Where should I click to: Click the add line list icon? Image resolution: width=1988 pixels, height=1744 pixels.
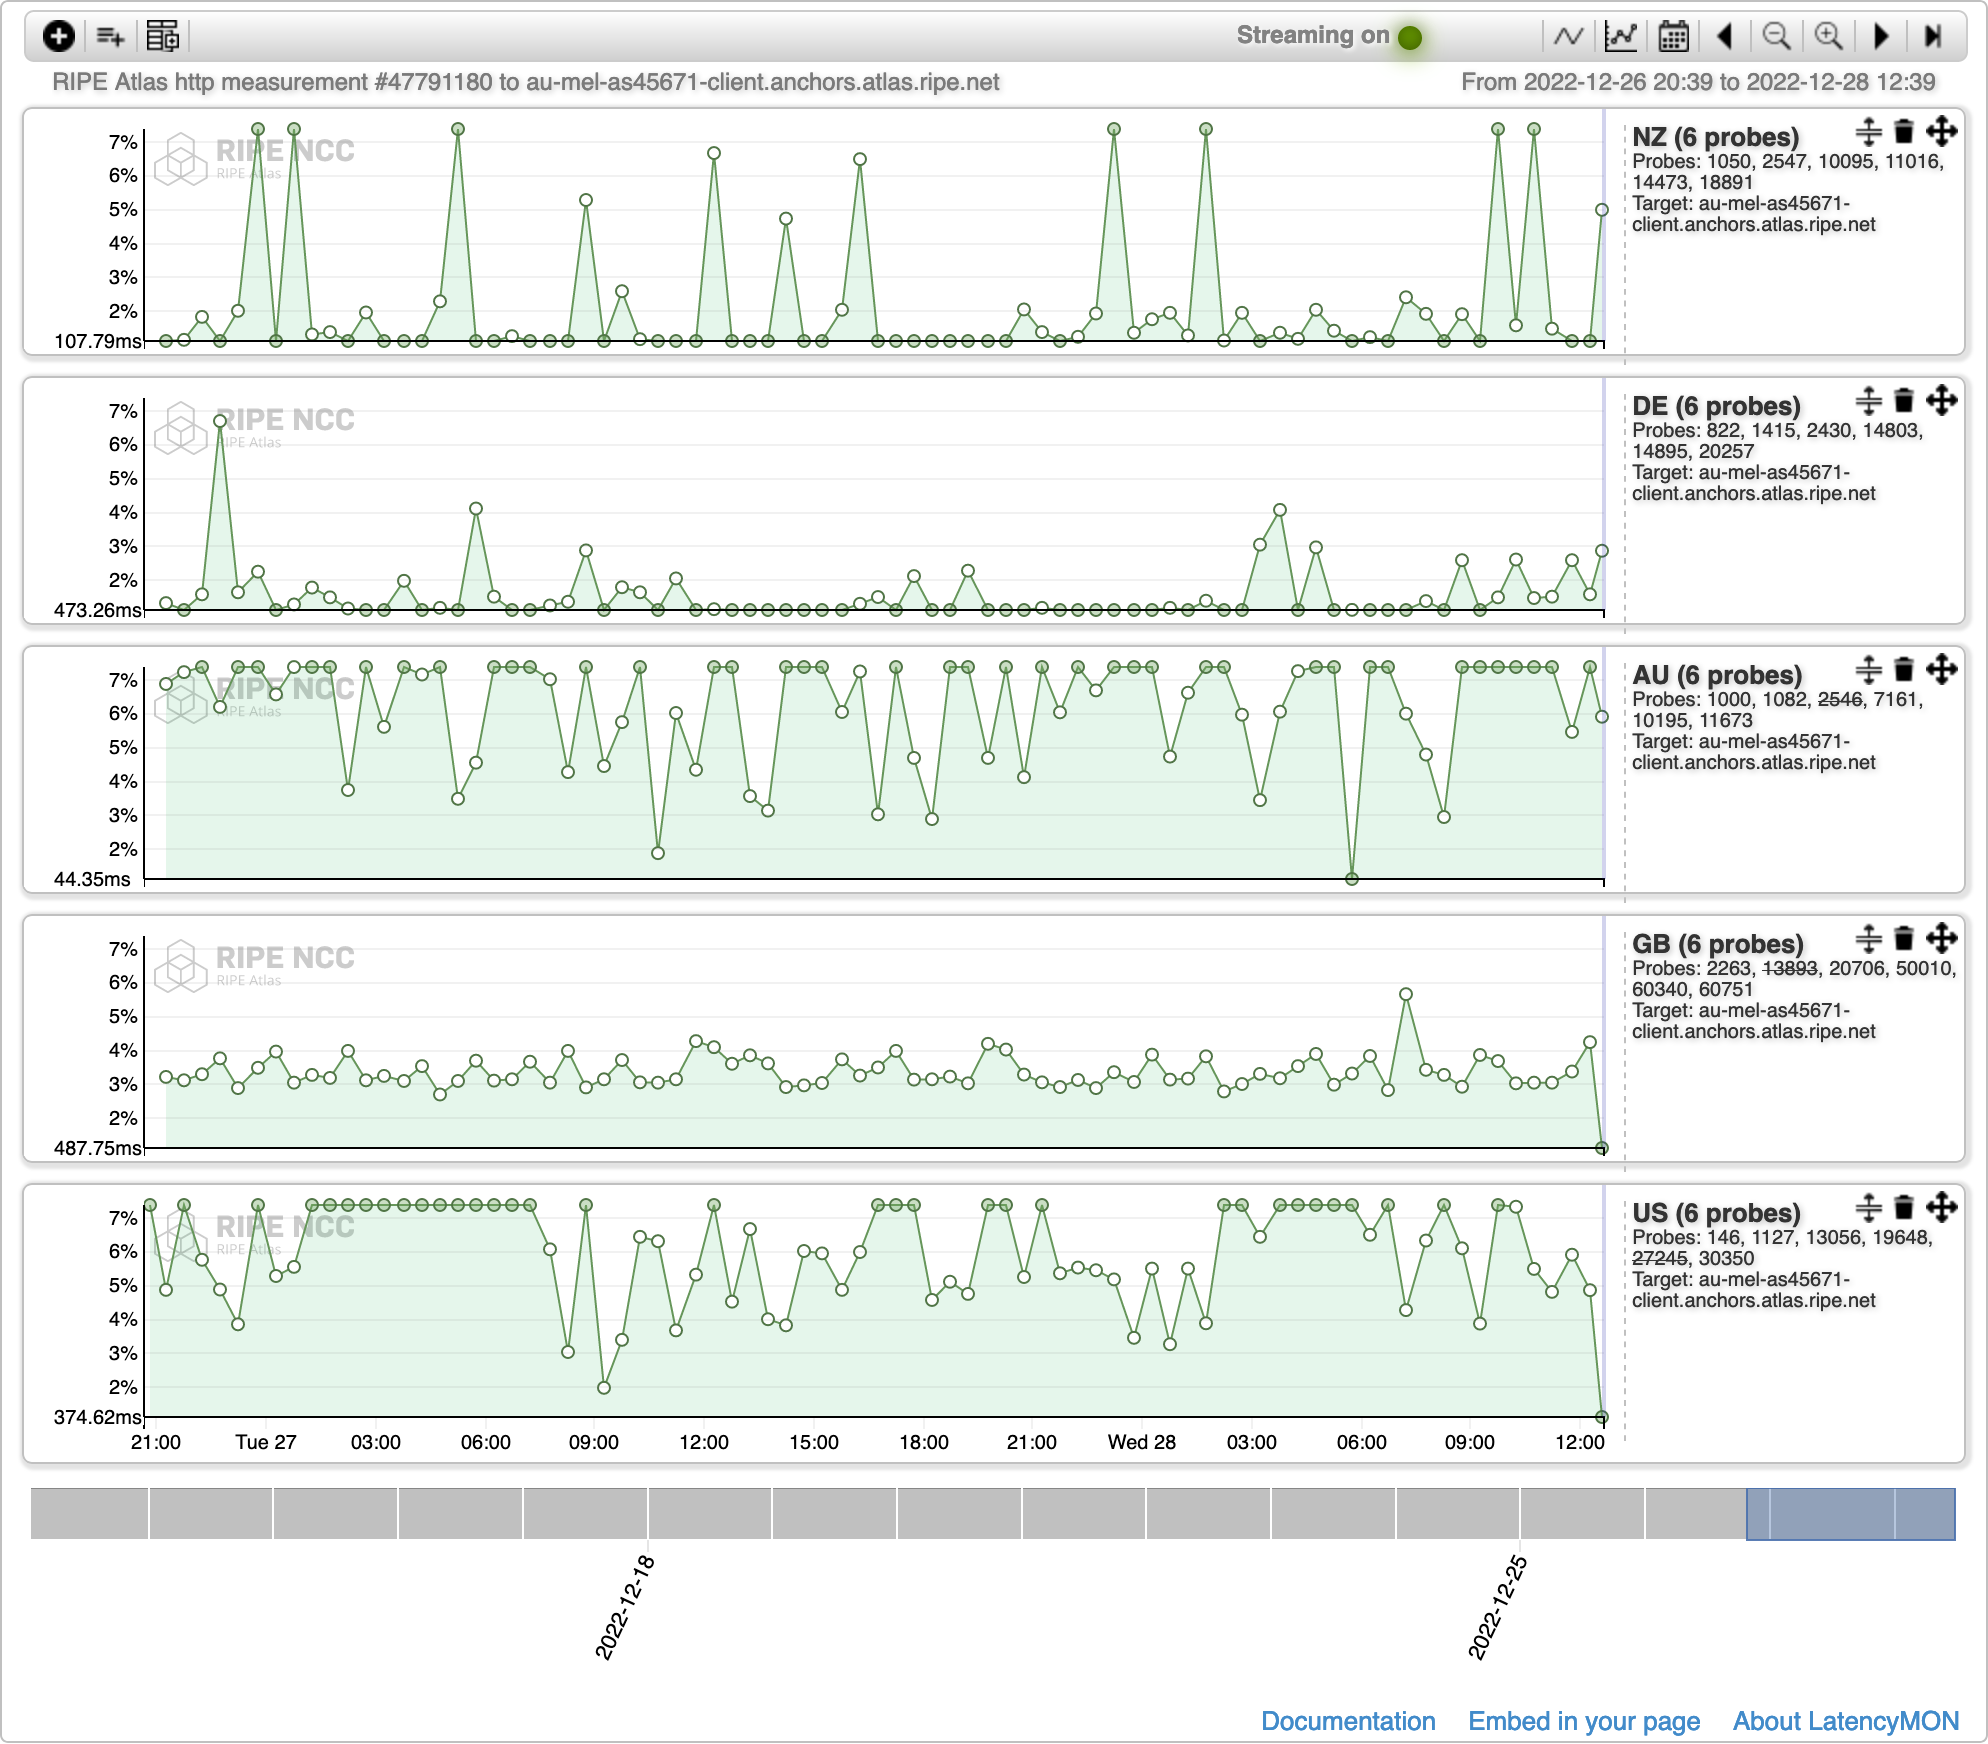(110, 36)
